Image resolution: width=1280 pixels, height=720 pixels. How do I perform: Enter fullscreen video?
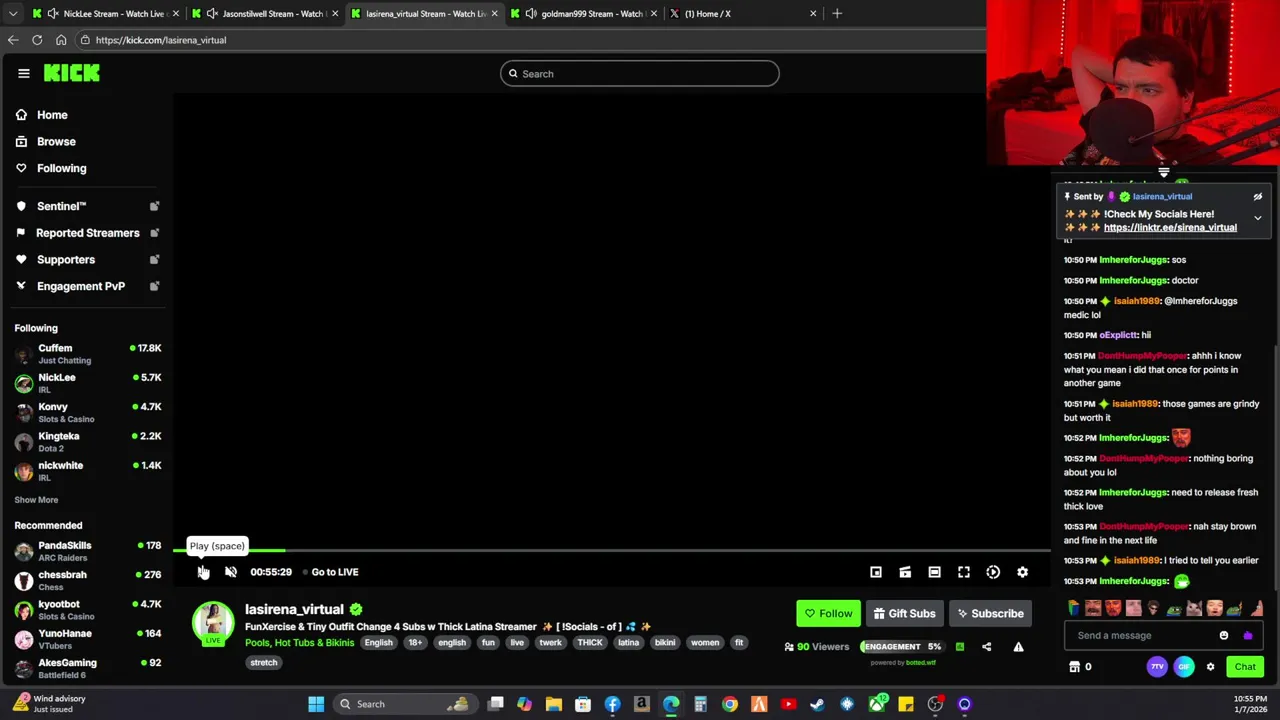tap(964, 572)
